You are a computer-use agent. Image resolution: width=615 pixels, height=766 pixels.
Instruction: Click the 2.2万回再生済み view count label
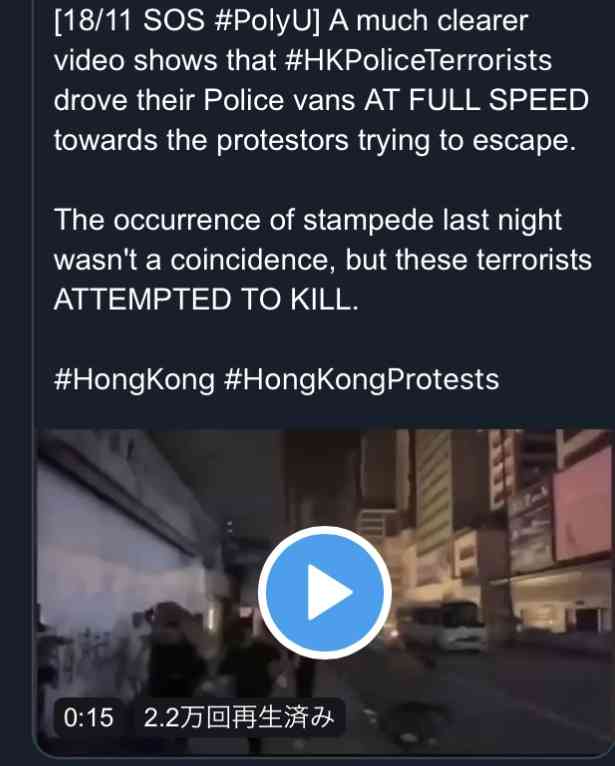coord(239,717)
